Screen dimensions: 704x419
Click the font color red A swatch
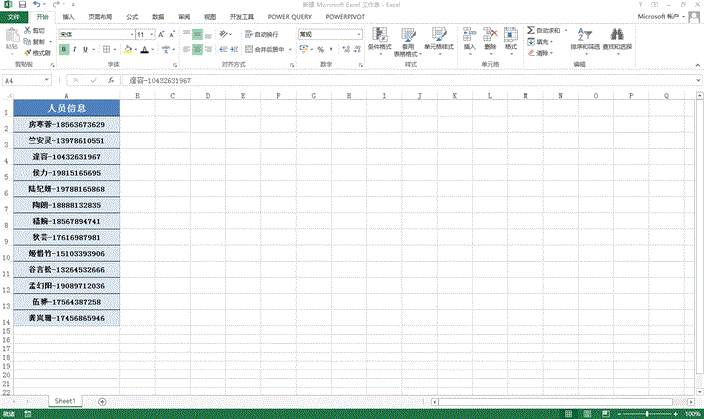[145, 49]
